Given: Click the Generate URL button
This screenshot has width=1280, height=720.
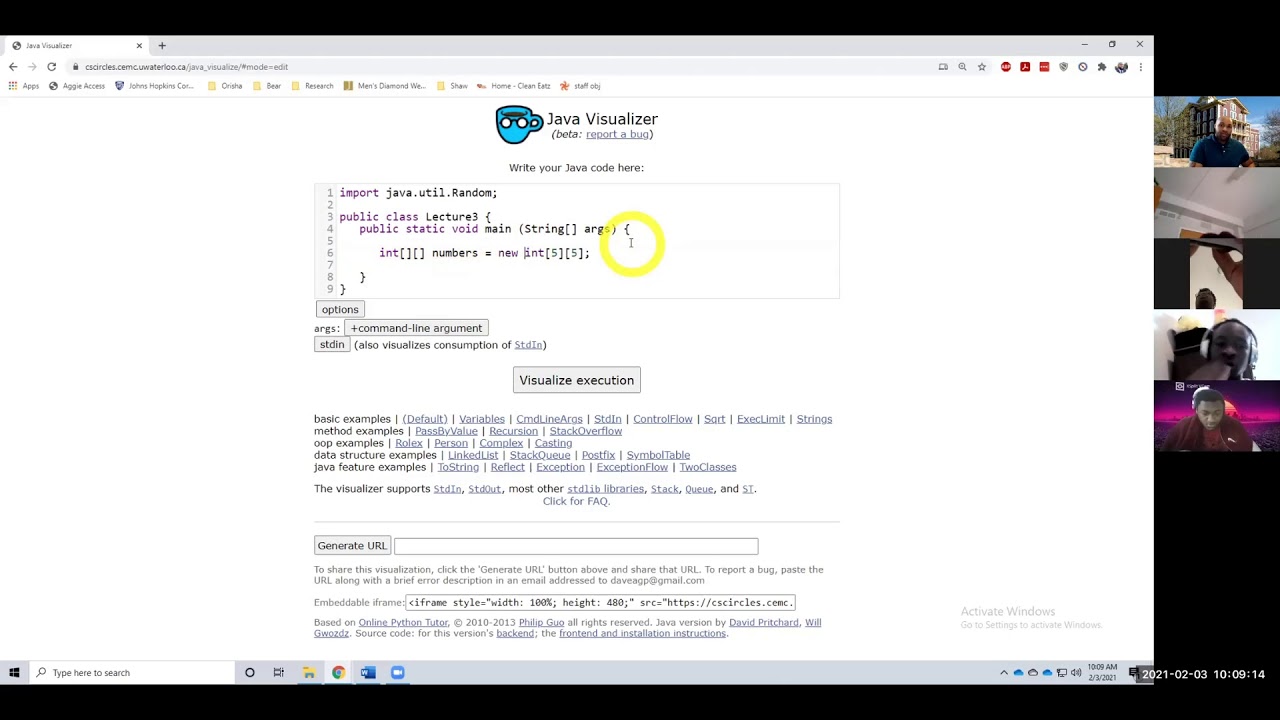Looking at the screenshot, I should [351, 545].
